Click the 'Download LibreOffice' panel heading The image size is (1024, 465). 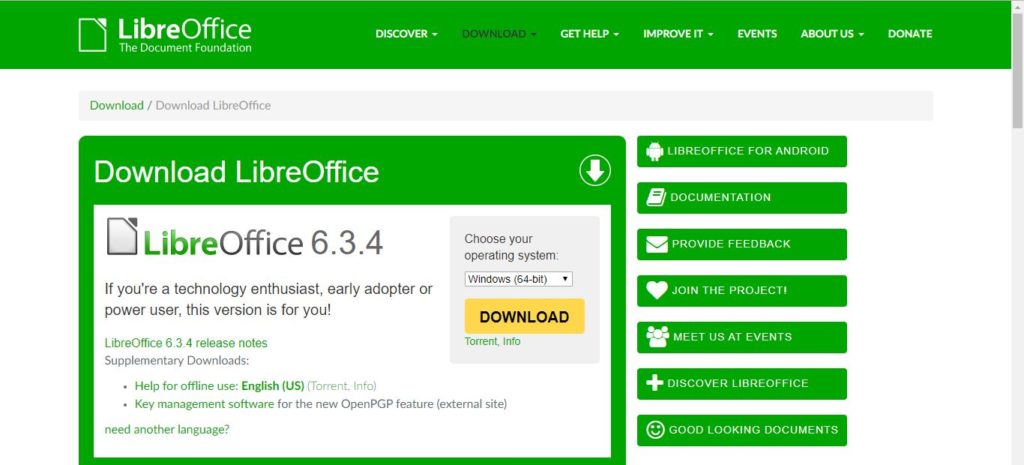[x=236, y=172]
